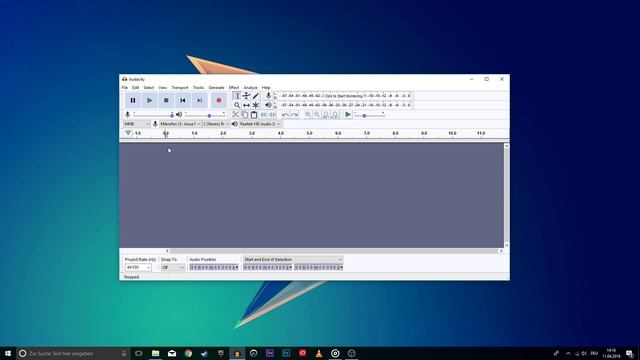The height and width of the screenshot is (360, 640).
Task: Click the Audio Position time field
Action: coord(214,267)
